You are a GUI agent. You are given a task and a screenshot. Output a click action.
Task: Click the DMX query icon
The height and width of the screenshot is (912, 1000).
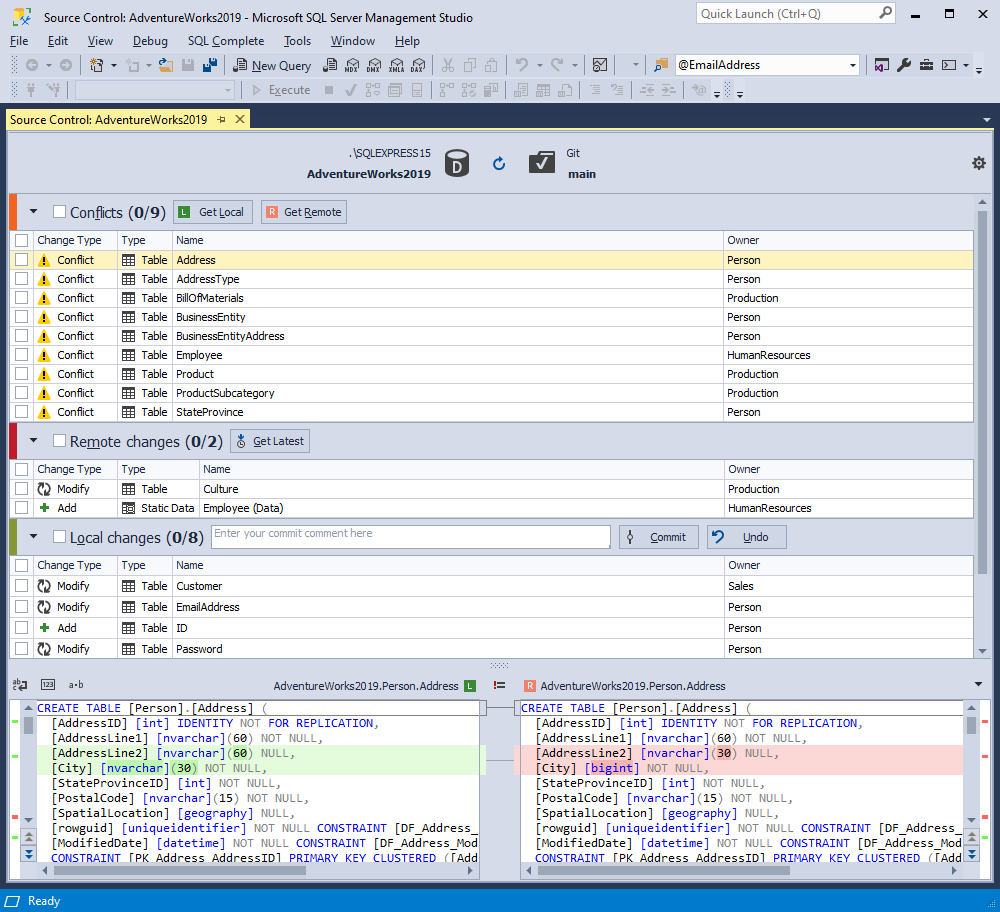click(x=374, y=65)
